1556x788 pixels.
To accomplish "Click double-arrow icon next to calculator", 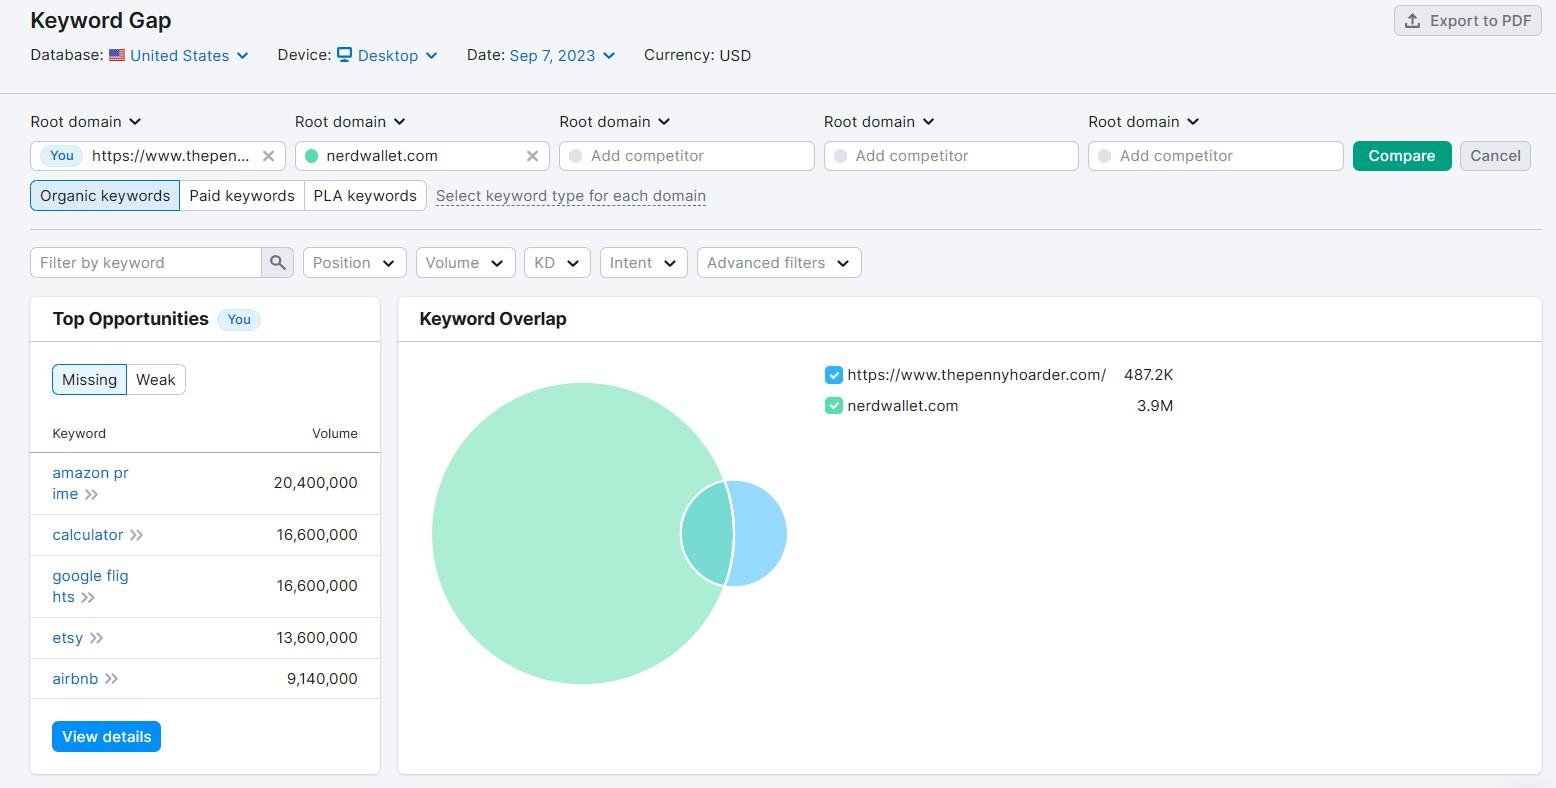I will coord(137,536).
